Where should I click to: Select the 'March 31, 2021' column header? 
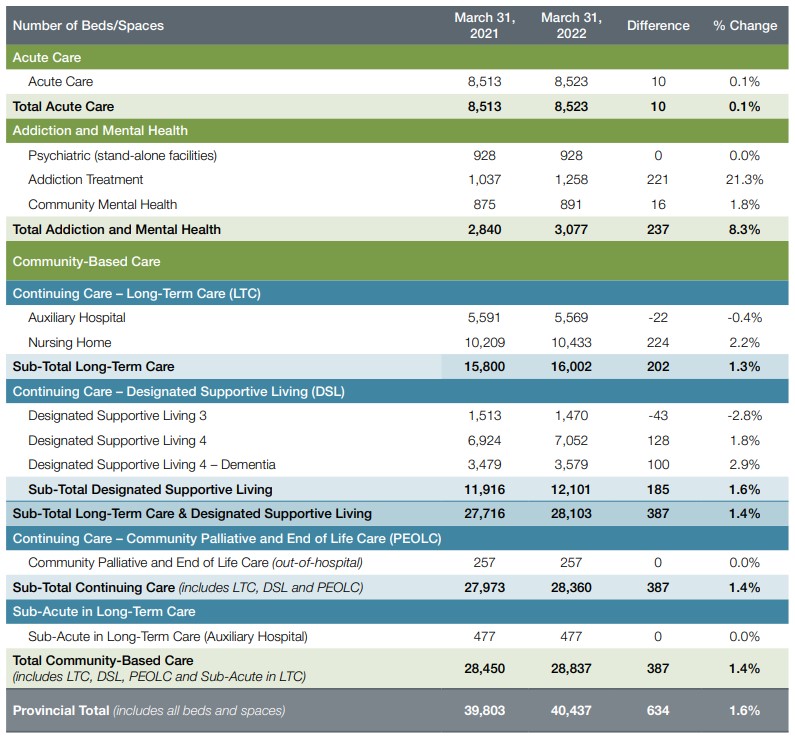tap(485, 25)
